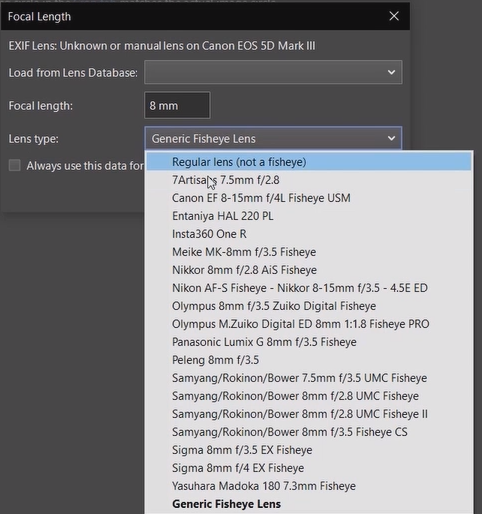Image resolution: width=482 pixels, height=514 pixels.
Task: Pick Peleng 8mm f/3.5
Action: coord(309,360)
